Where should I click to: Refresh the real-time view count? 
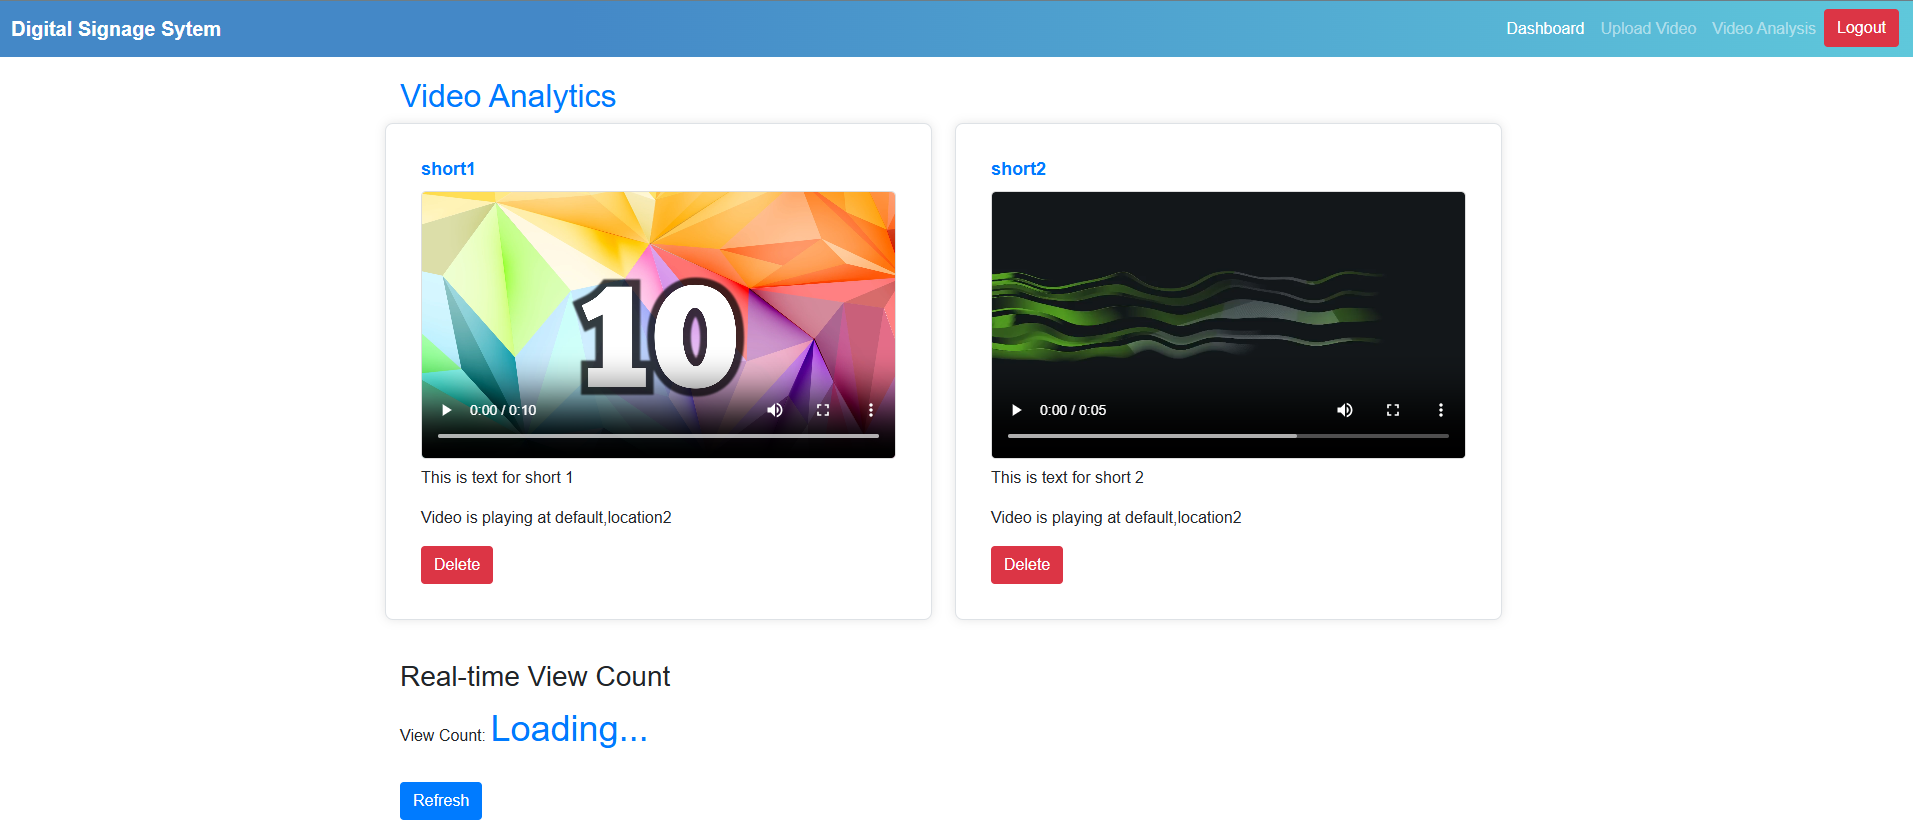(441, 801)
